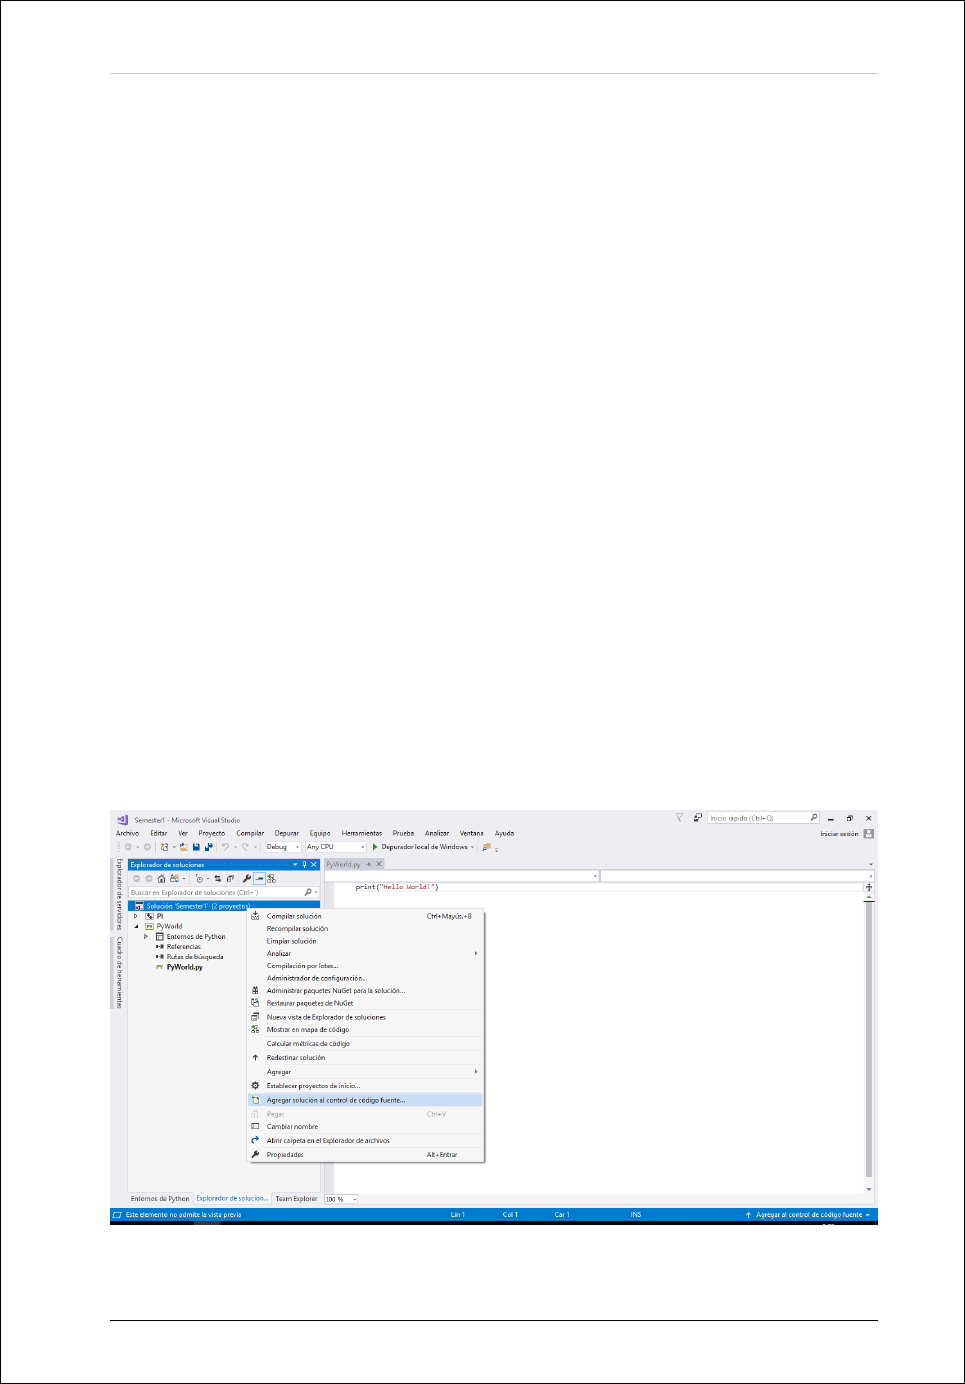Expand Entornos de Python node

(146, 936)
